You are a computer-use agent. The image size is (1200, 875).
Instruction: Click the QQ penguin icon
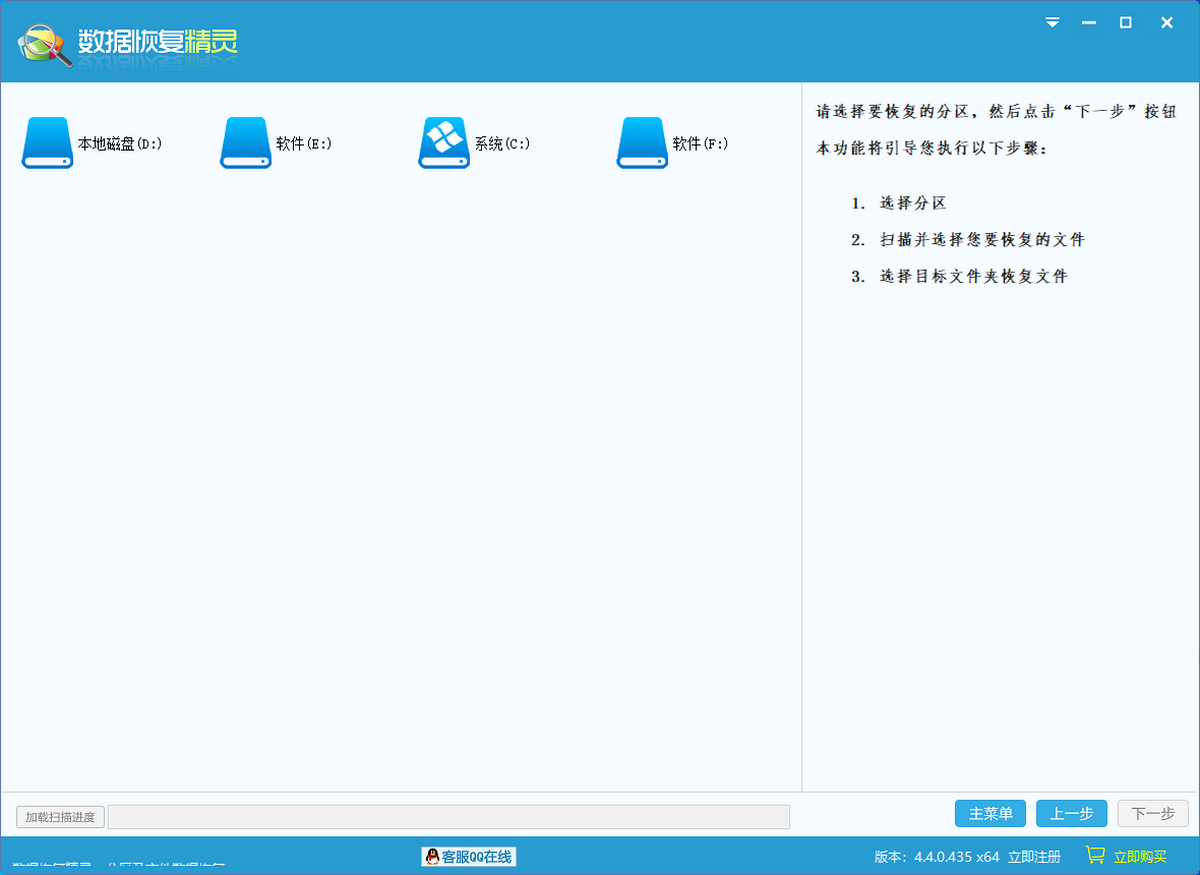pos(432,857)
